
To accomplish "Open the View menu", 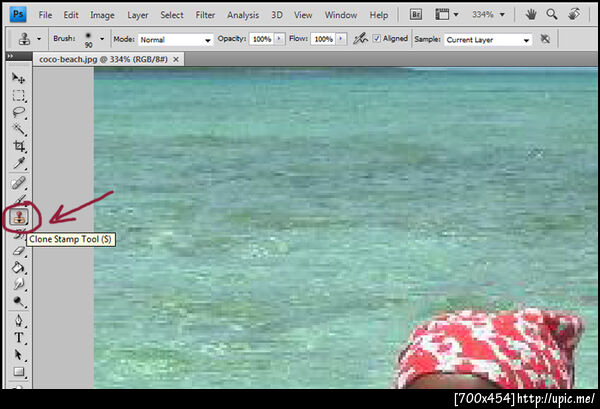I will (303, 15).
